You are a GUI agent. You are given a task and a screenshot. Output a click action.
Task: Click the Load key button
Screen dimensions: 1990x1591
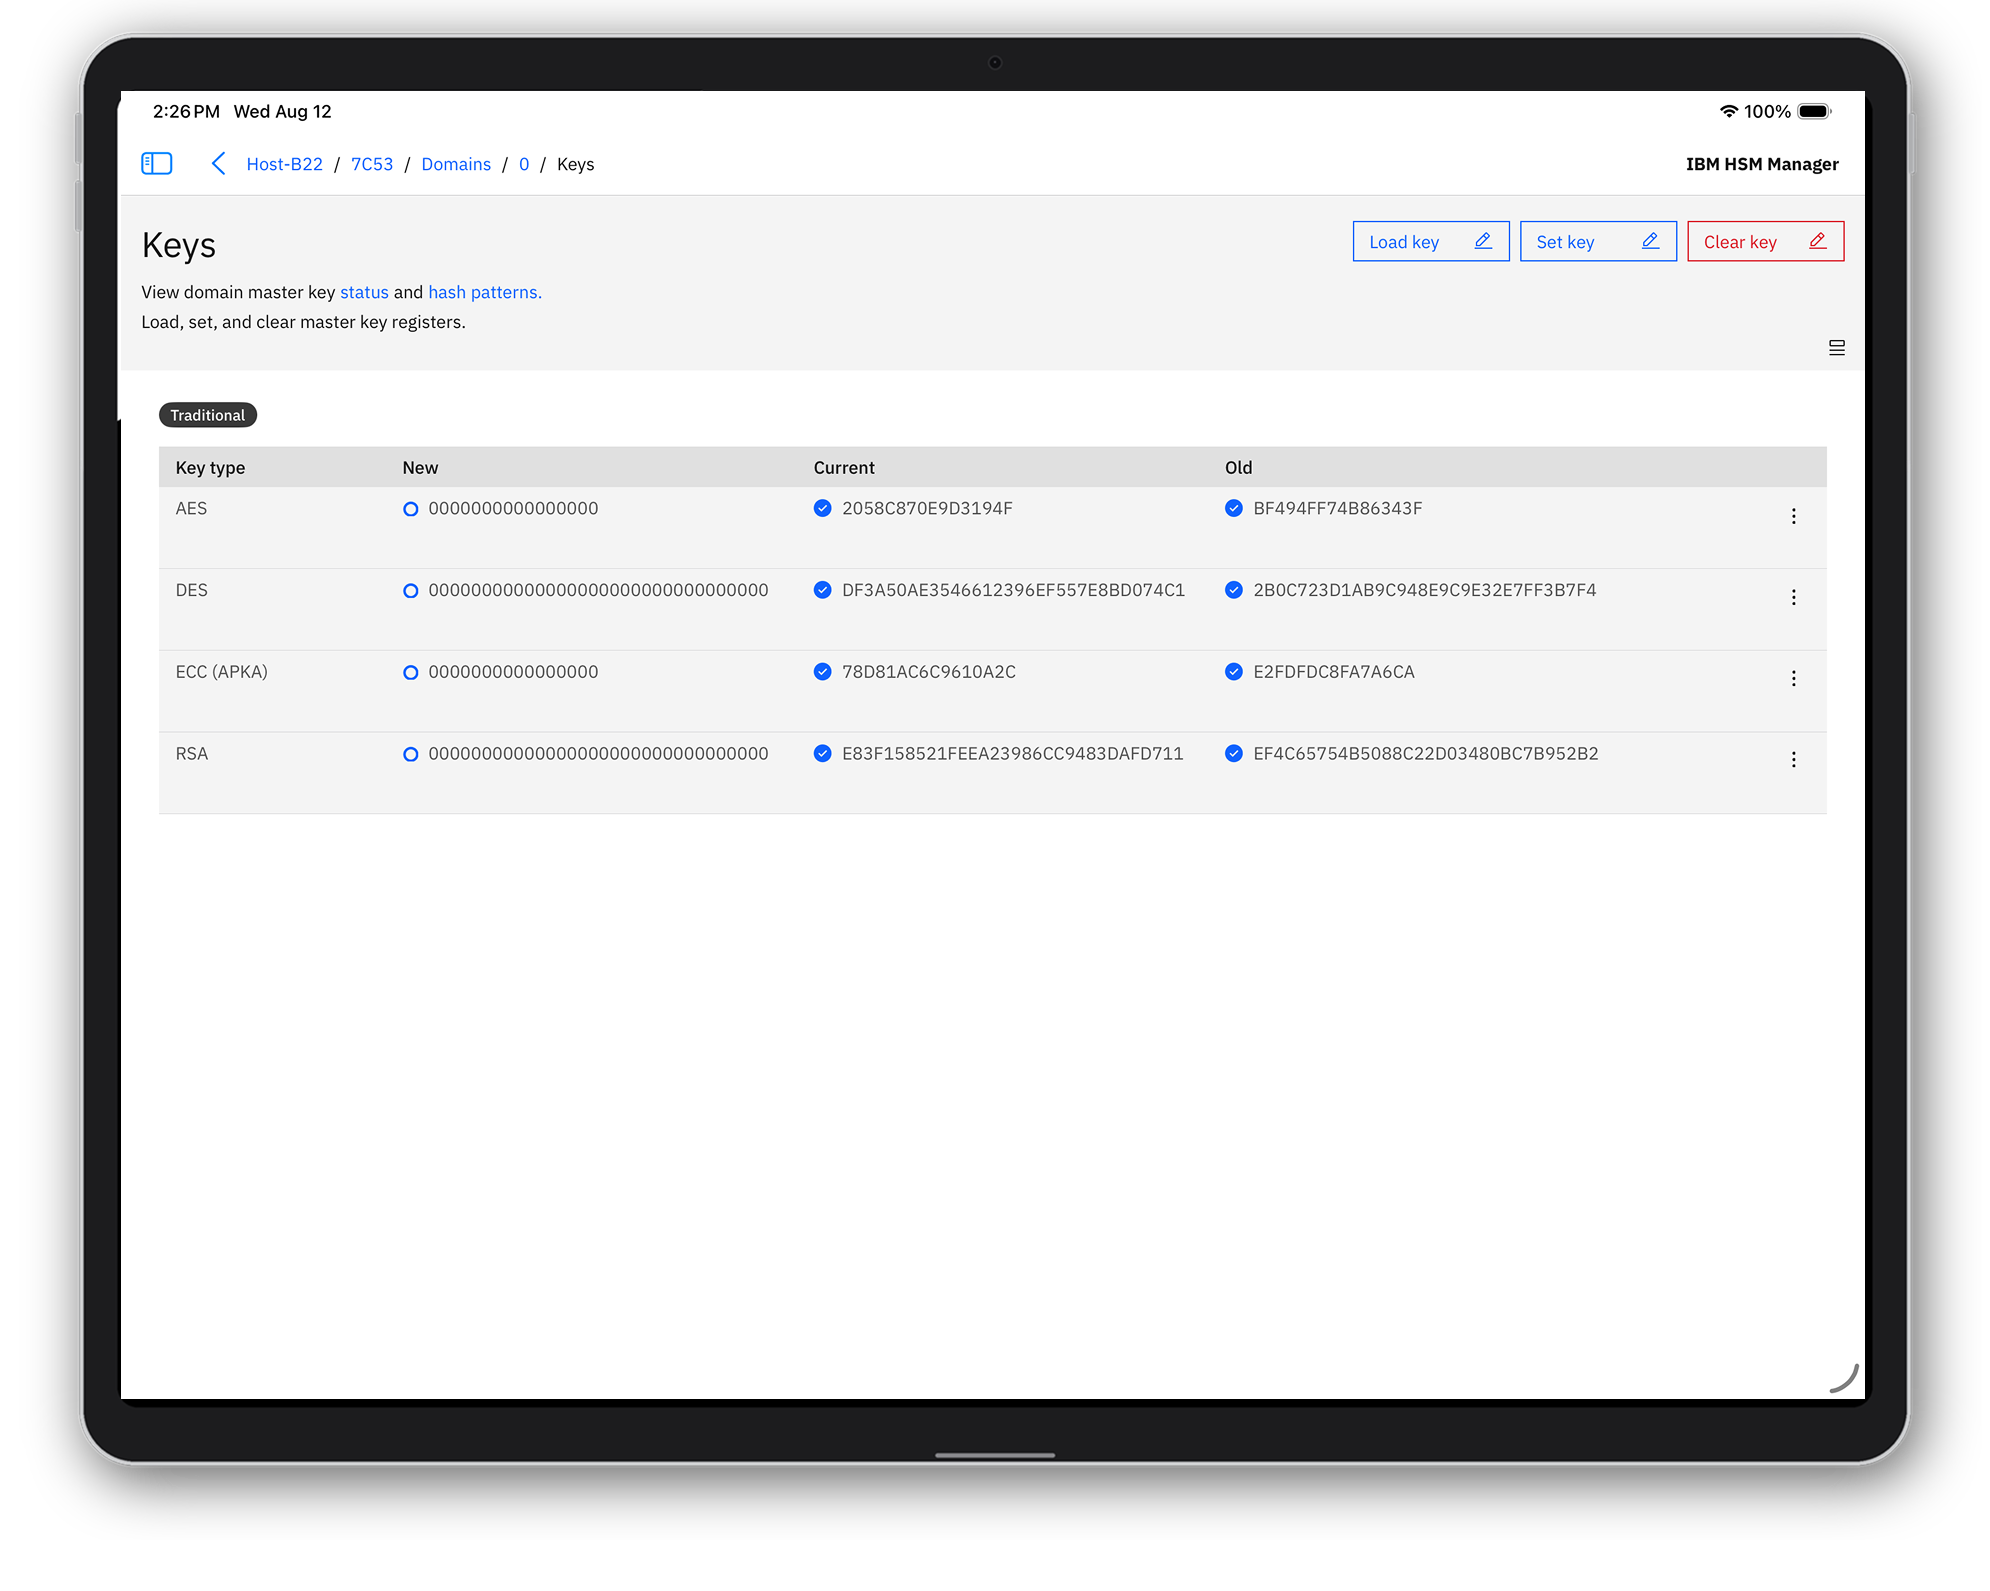pyautogui.click(x=1431, y=241)
